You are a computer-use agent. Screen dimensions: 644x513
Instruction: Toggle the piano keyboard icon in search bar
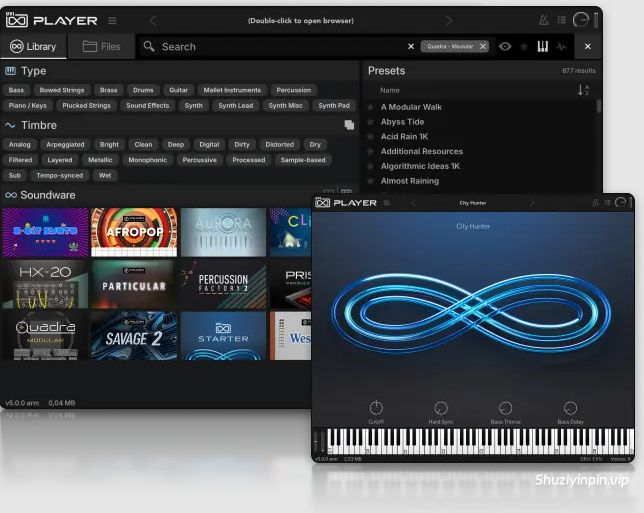[543, 46]
